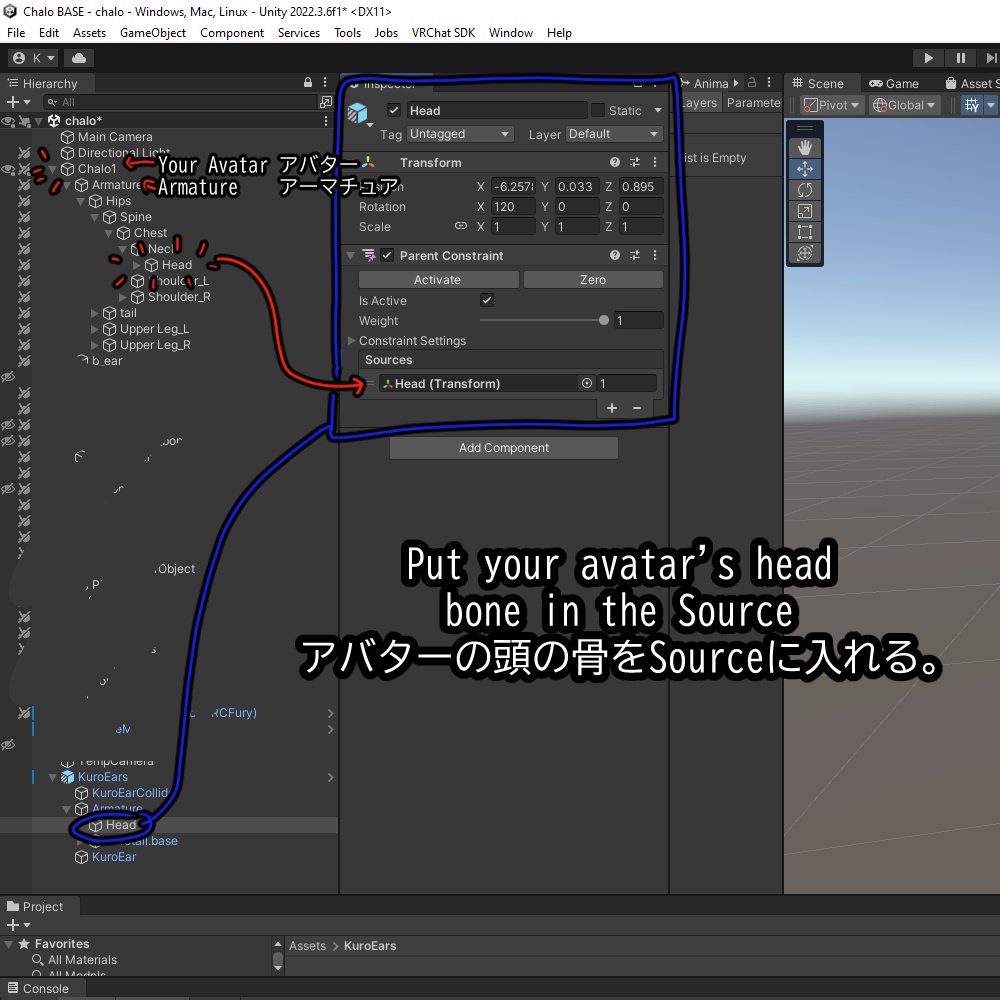Toggle the Hierarchy panel lock icon
The width and height of the screenshot is (1000, 1000).
tap(308, 82)
